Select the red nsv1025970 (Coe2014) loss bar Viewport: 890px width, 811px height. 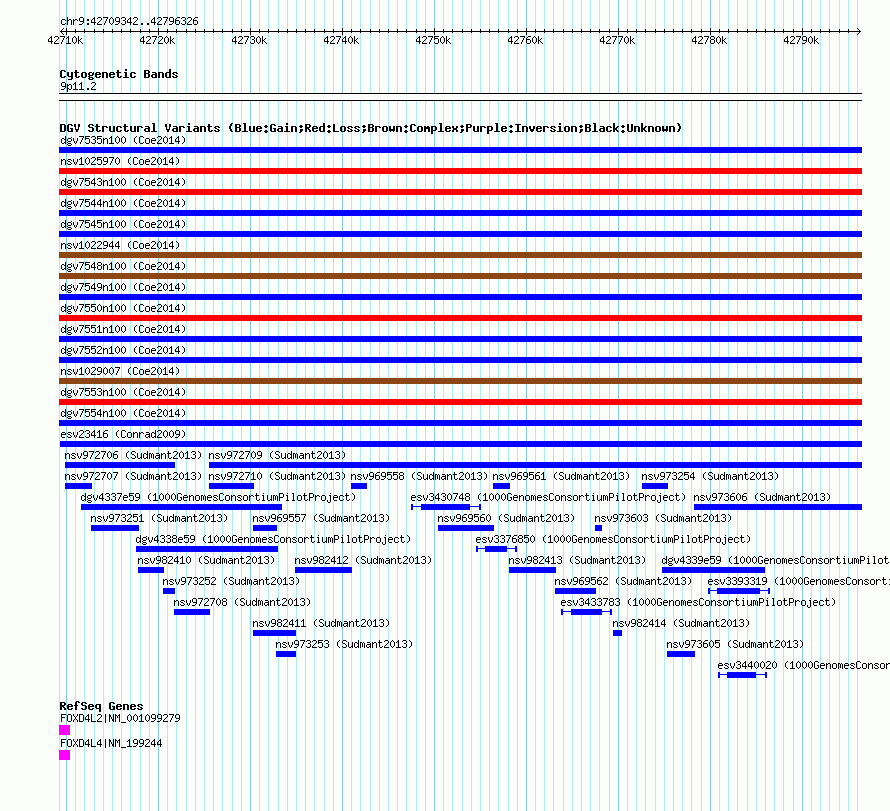pyautogui.click(x=460, y=171)
